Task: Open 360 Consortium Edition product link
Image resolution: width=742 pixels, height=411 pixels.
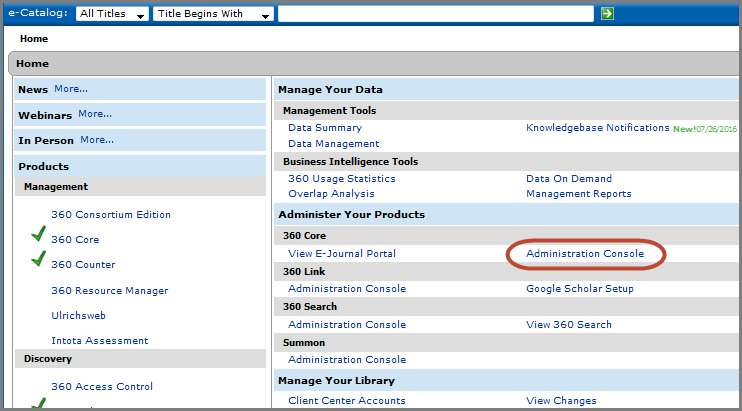Action: pos(111,215)
